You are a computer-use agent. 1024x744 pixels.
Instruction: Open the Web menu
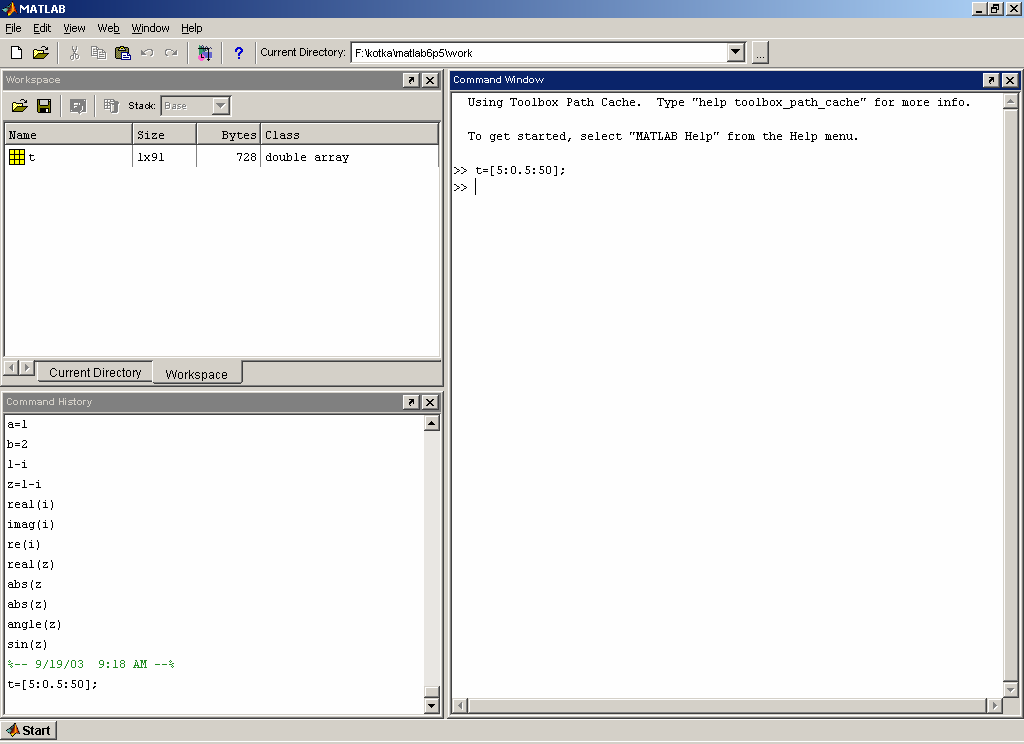(108, 28)
